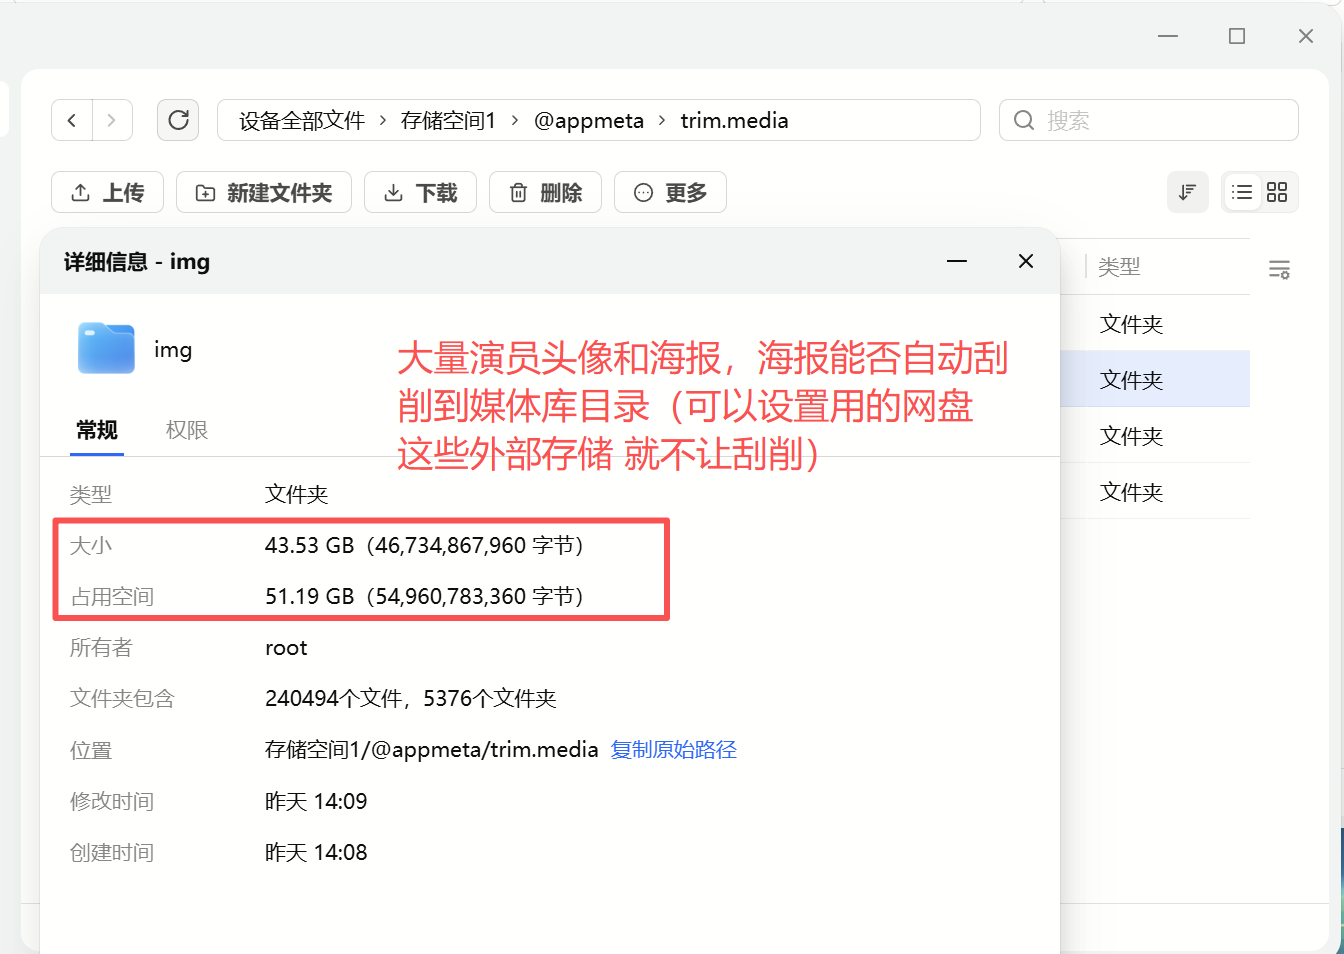Focus the 搜索 search field
Viewport: 1344px width, 954px height.
pyautogui.click(x=1149, y=121)
